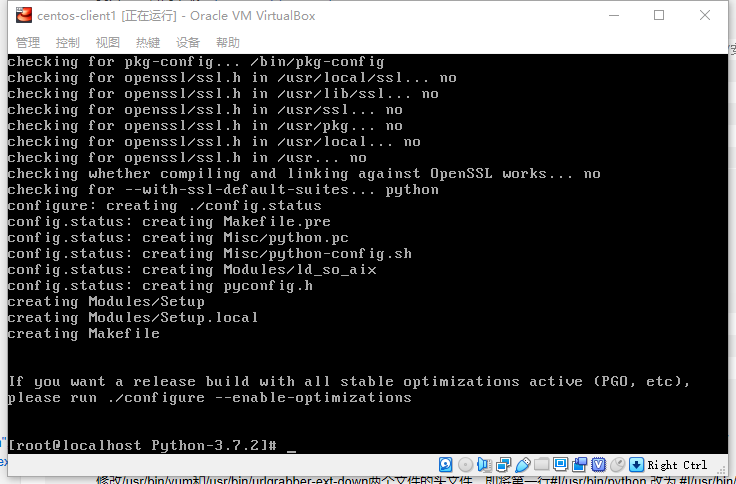Click the display monitor status icon
This screenshot has width=736, height=484.
(x=560, y=465)
